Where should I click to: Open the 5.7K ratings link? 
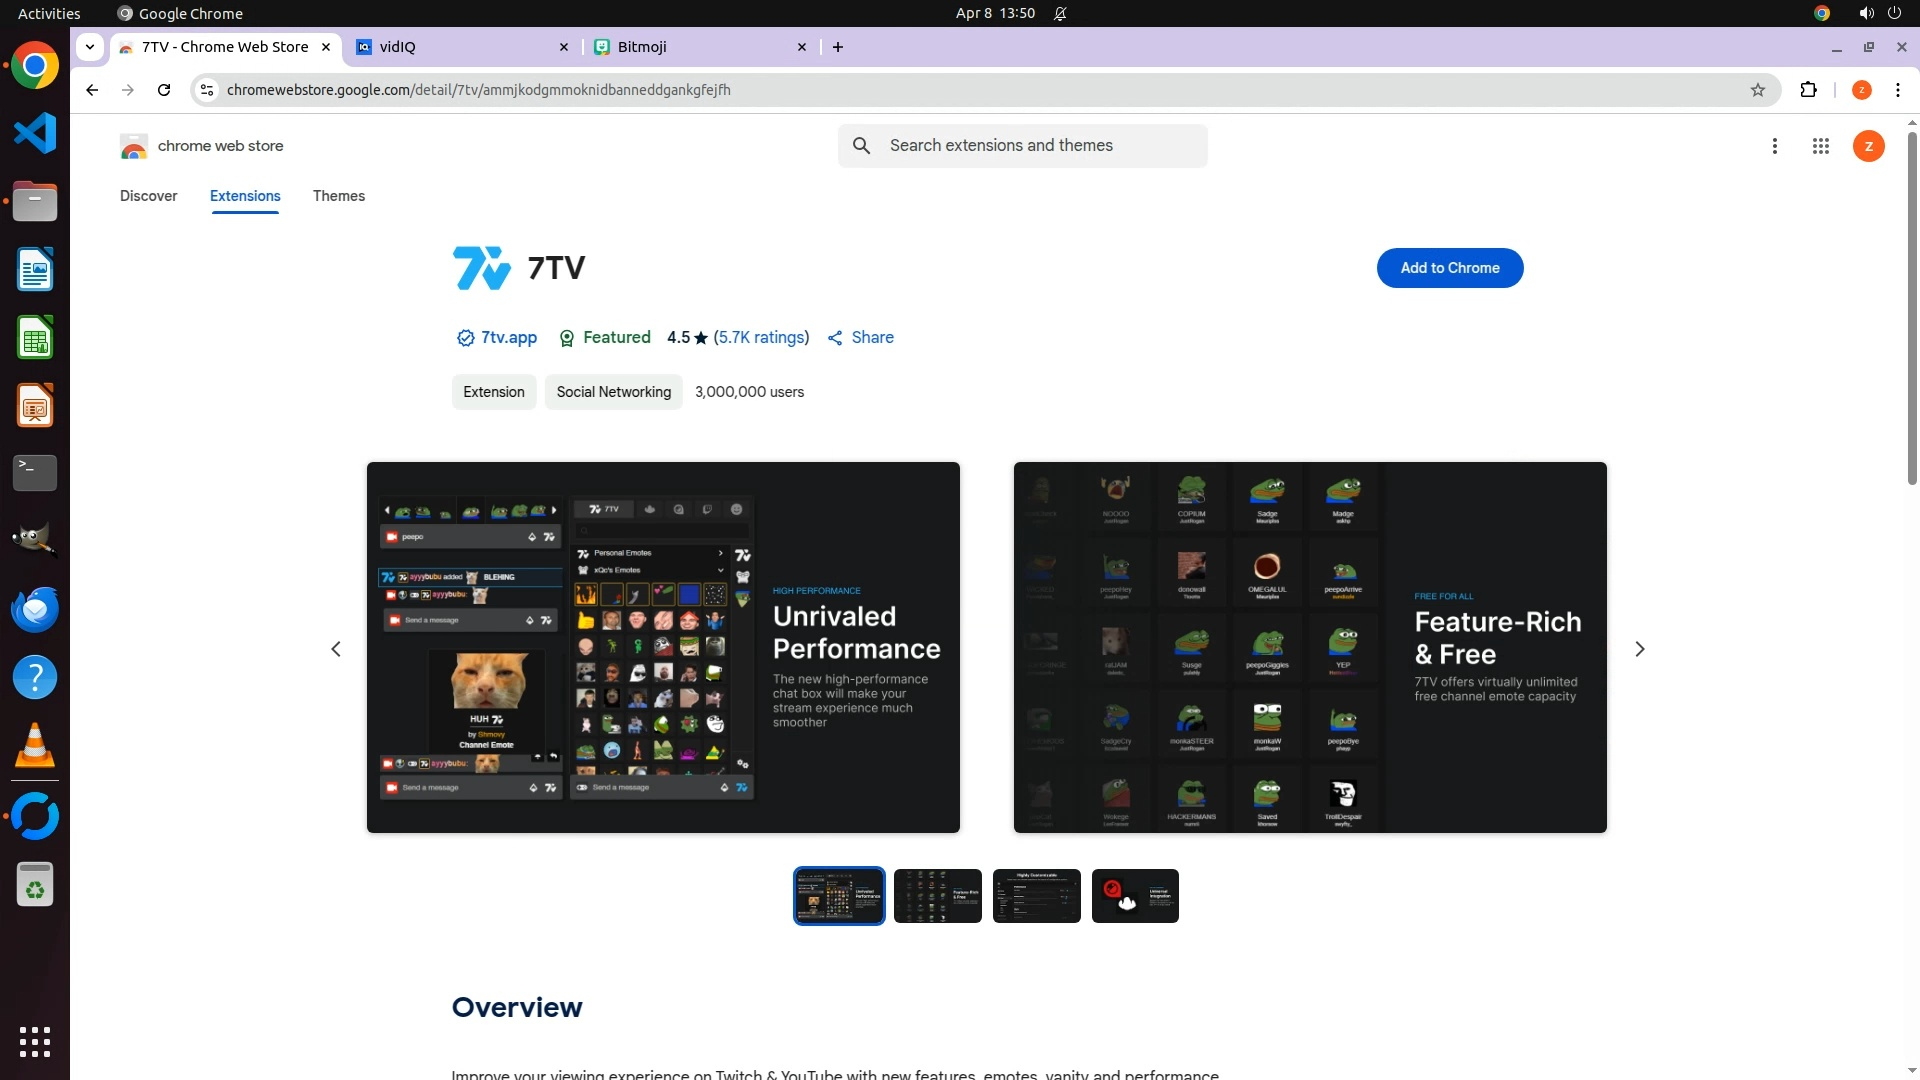pyautogui.click(x=761, y=338)
